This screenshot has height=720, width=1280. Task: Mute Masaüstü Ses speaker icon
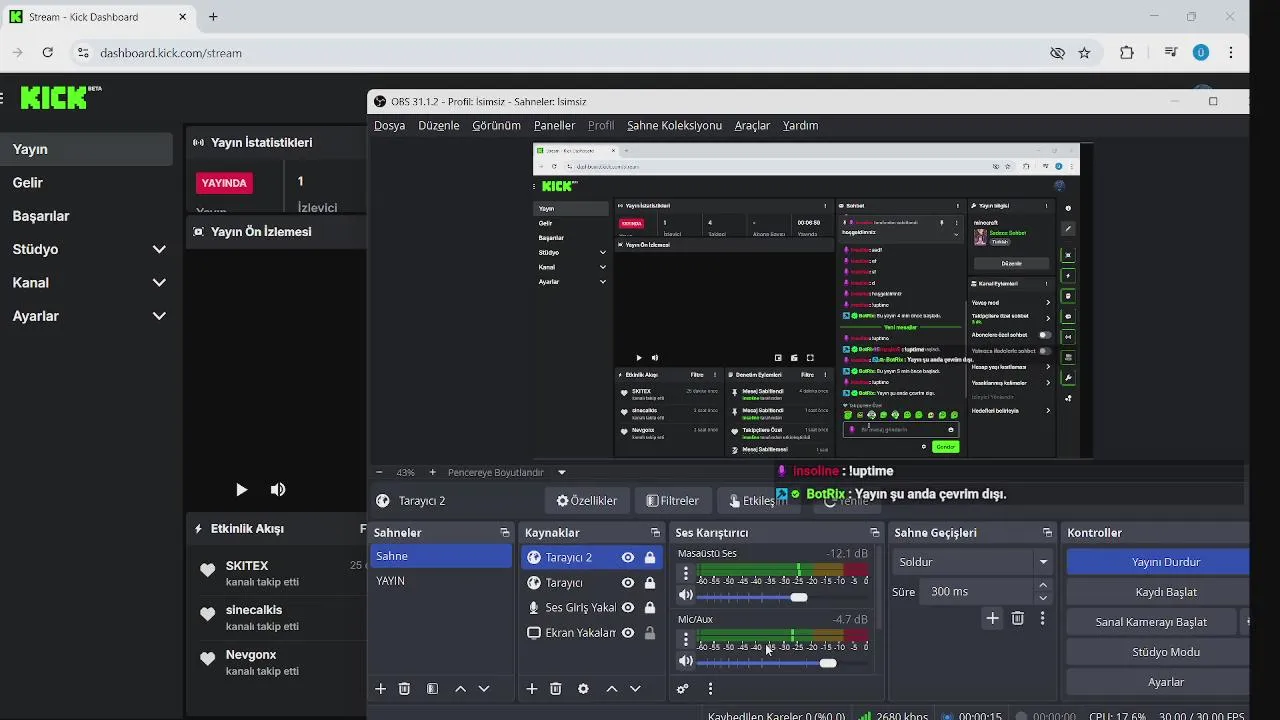point(686,596)
